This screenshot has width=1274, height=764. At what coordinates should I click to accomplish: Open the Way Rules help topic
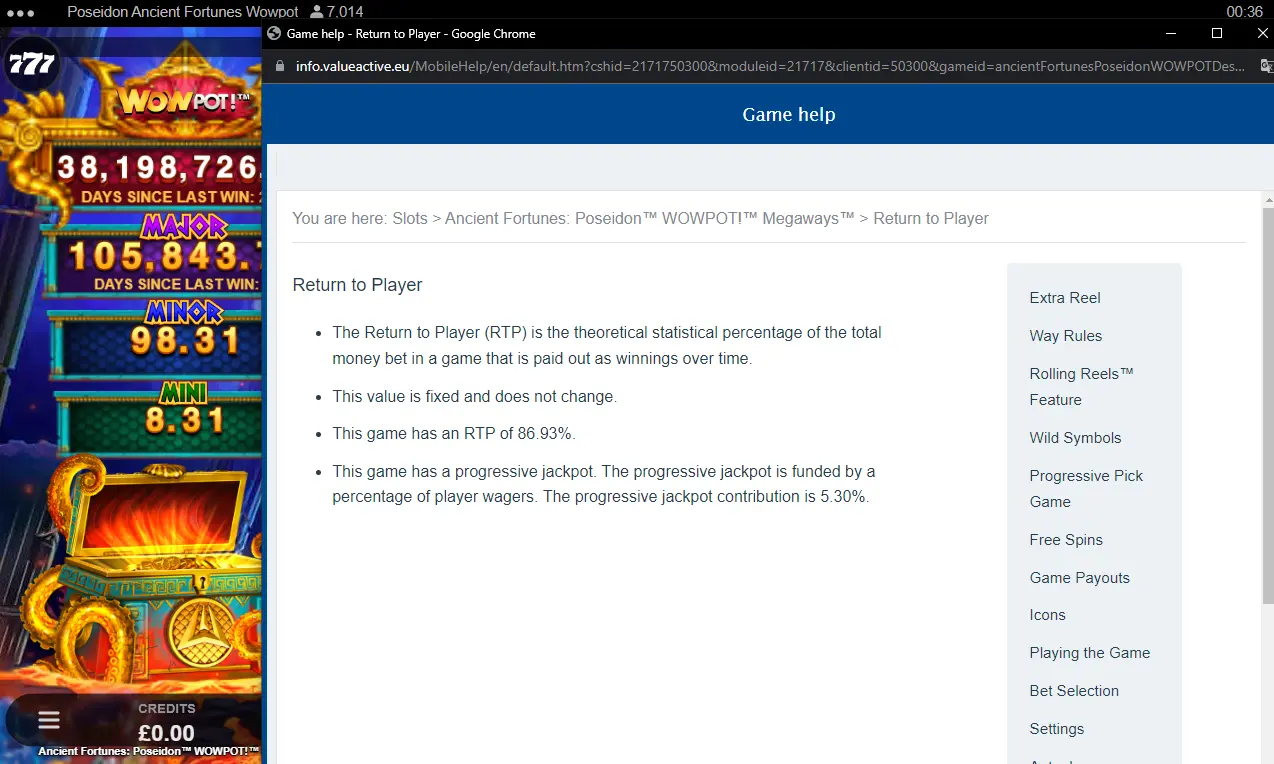1066,336
